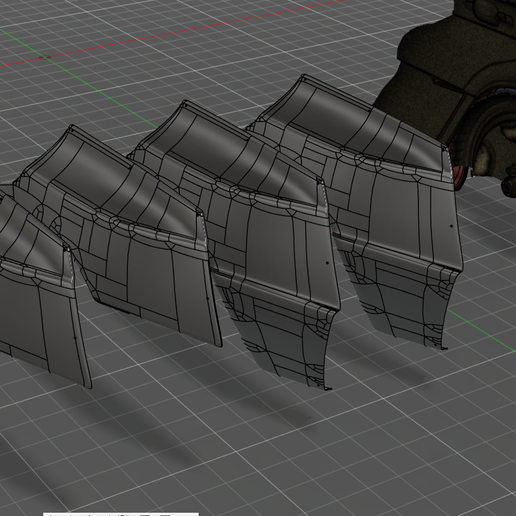This screenshot has width=516, height=516.
Task: Click the bottom edge toolbar strip
Action: click(121, 514)
